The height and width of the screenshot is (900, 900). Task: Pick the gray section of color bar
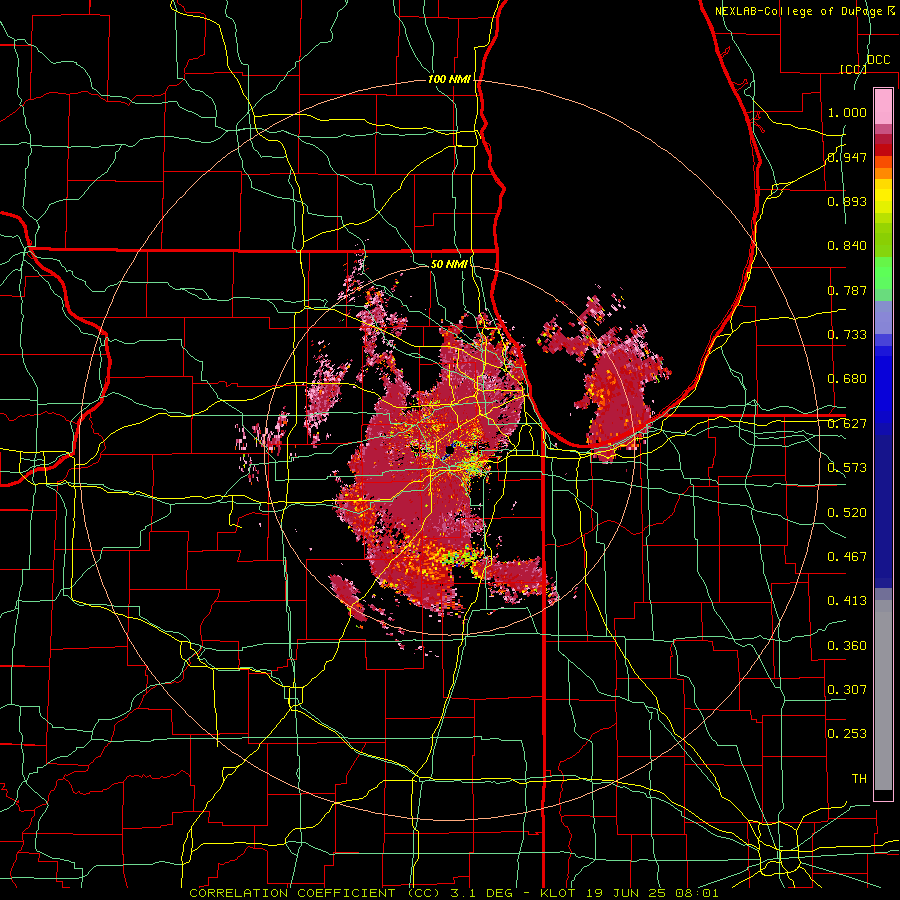click(883, 695)
